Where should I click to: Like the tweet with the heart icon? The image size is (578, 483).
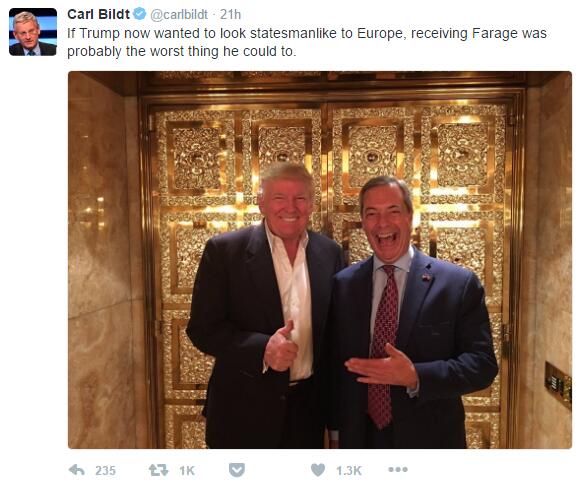pos(318,470)
